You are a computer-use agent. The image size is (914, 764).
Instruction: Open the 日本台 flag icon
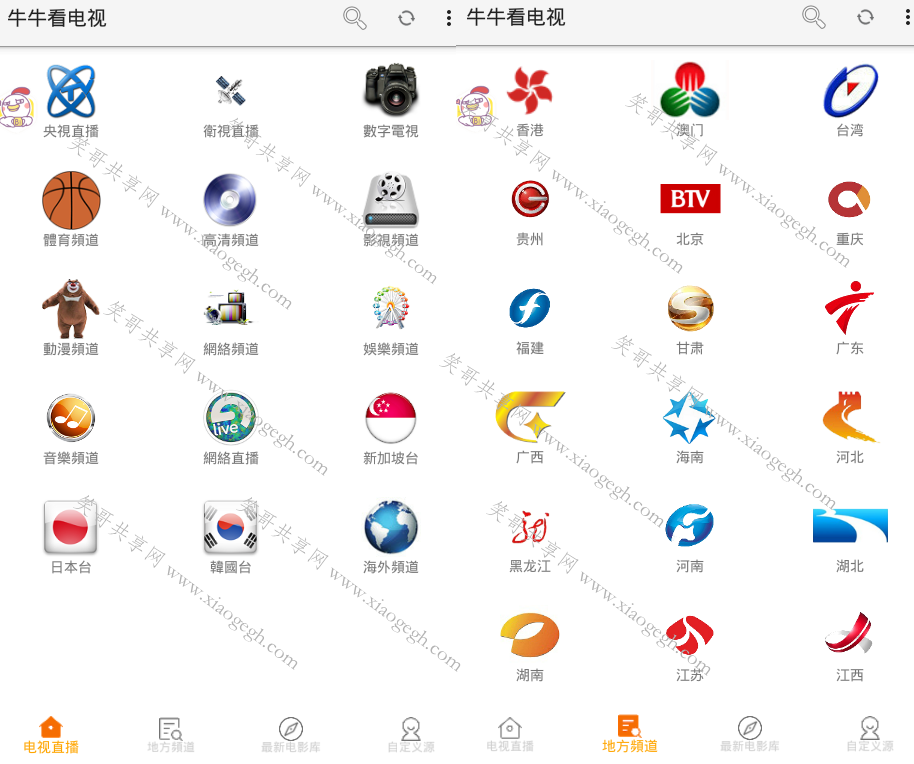pos(71,527)
